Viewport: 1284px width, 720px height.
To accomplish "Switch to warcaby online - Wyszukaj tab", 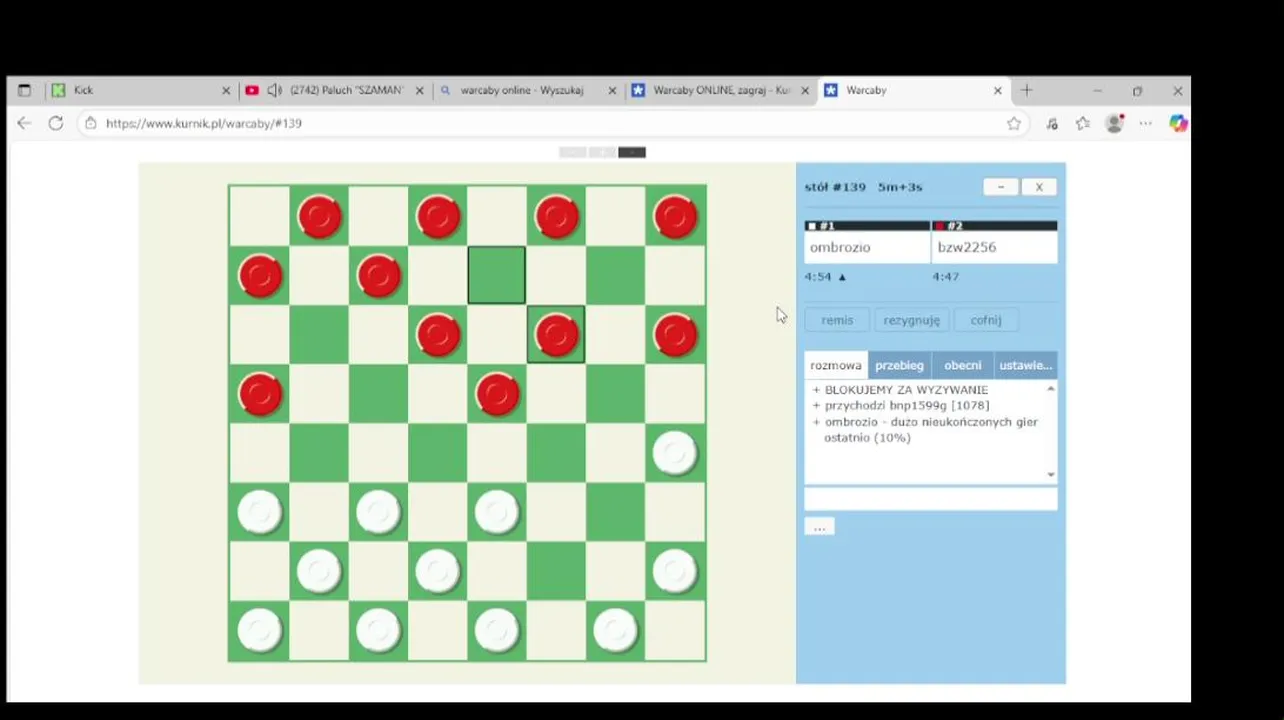I will (x=527, y=90).
